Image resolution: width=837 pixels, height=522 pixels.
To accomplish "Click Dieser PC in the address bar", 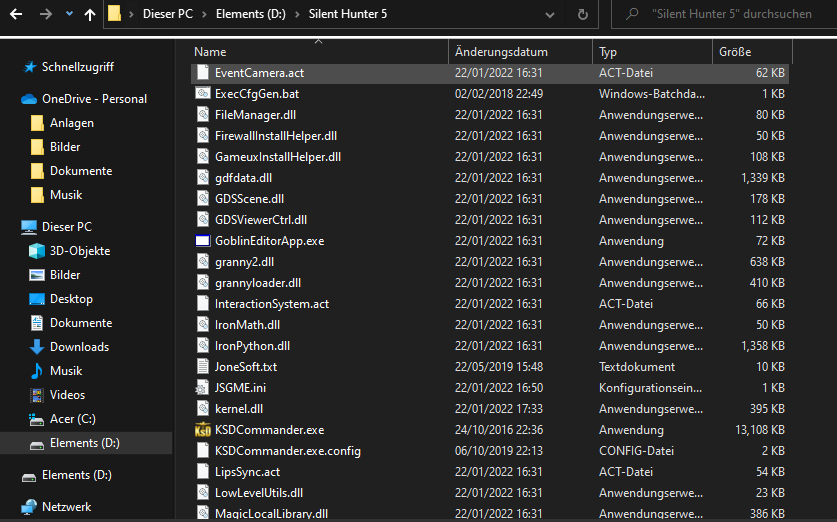I will pyautogui.click(x=168, y=14).
